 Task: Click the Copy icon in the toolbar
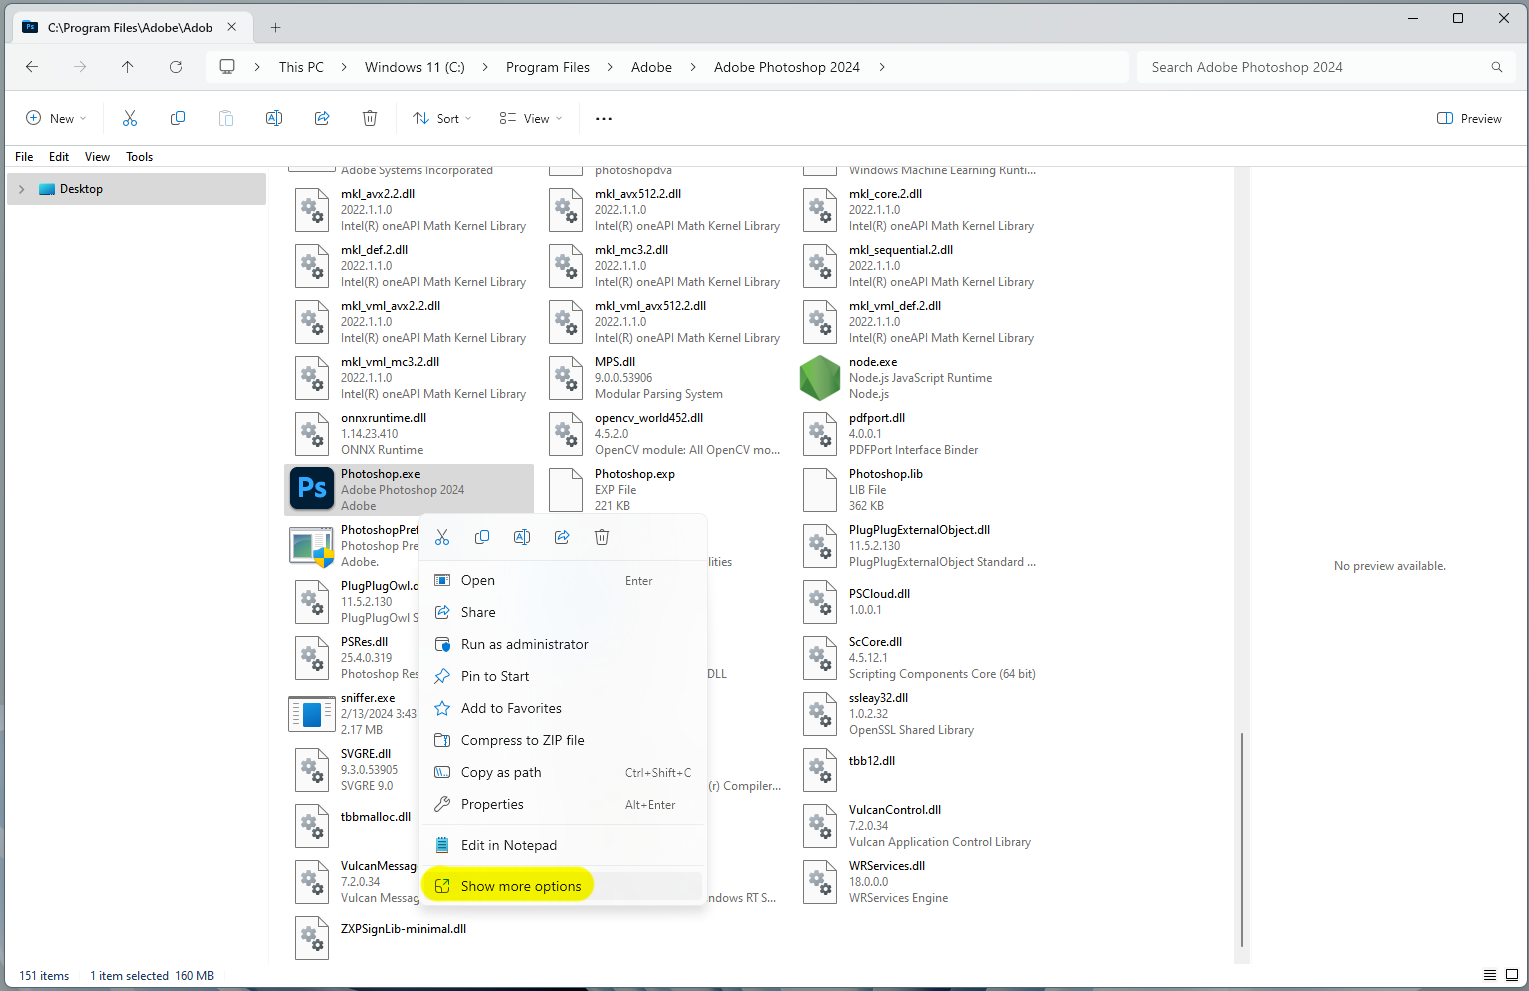[178, 117]
